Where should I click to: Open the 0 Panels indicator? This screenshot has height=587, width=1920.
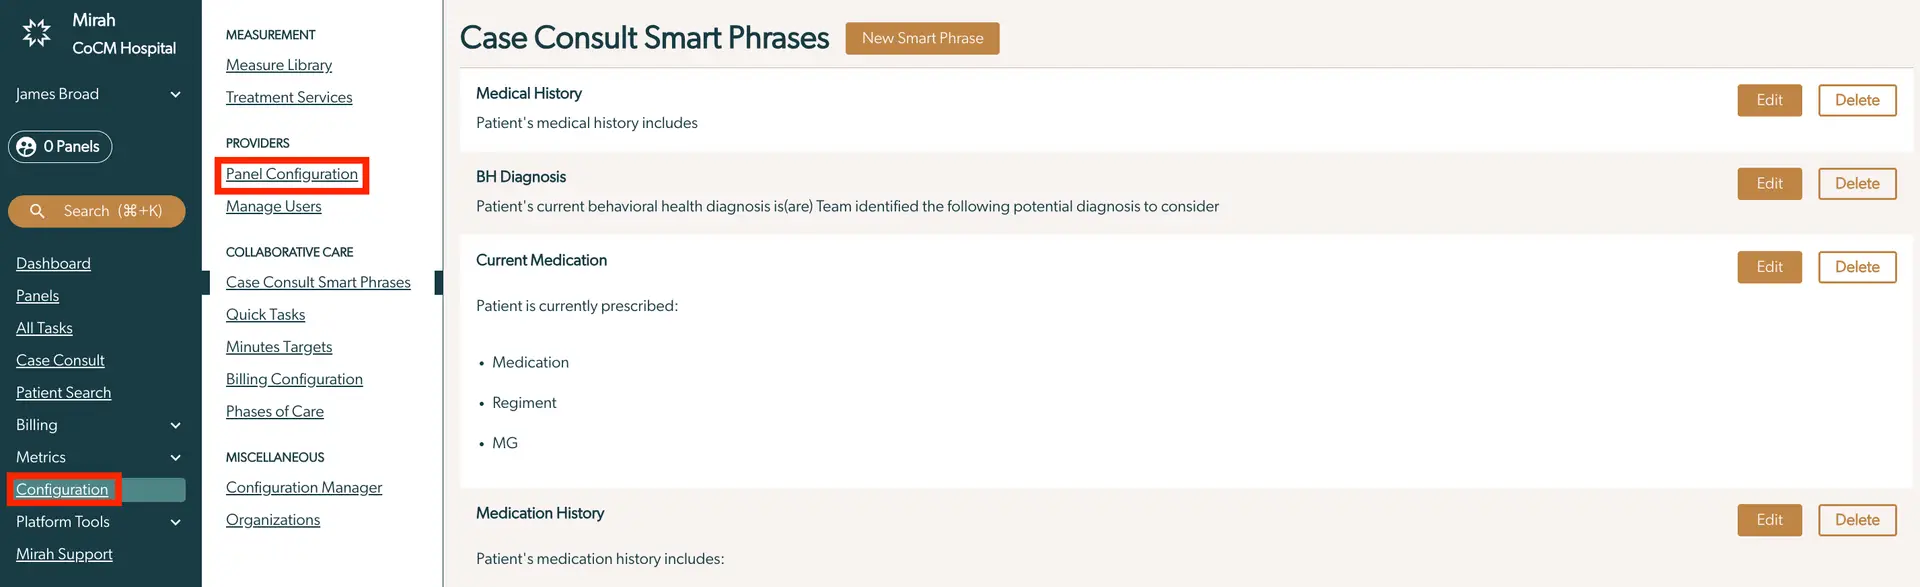[x=59, y=146]
